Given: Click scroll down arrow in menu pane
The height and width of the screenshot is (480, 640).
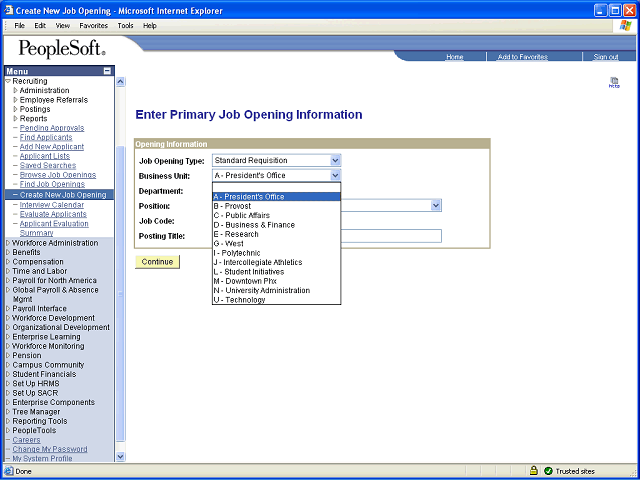Looking at the screenshot, I should click(x=120, y=457).
